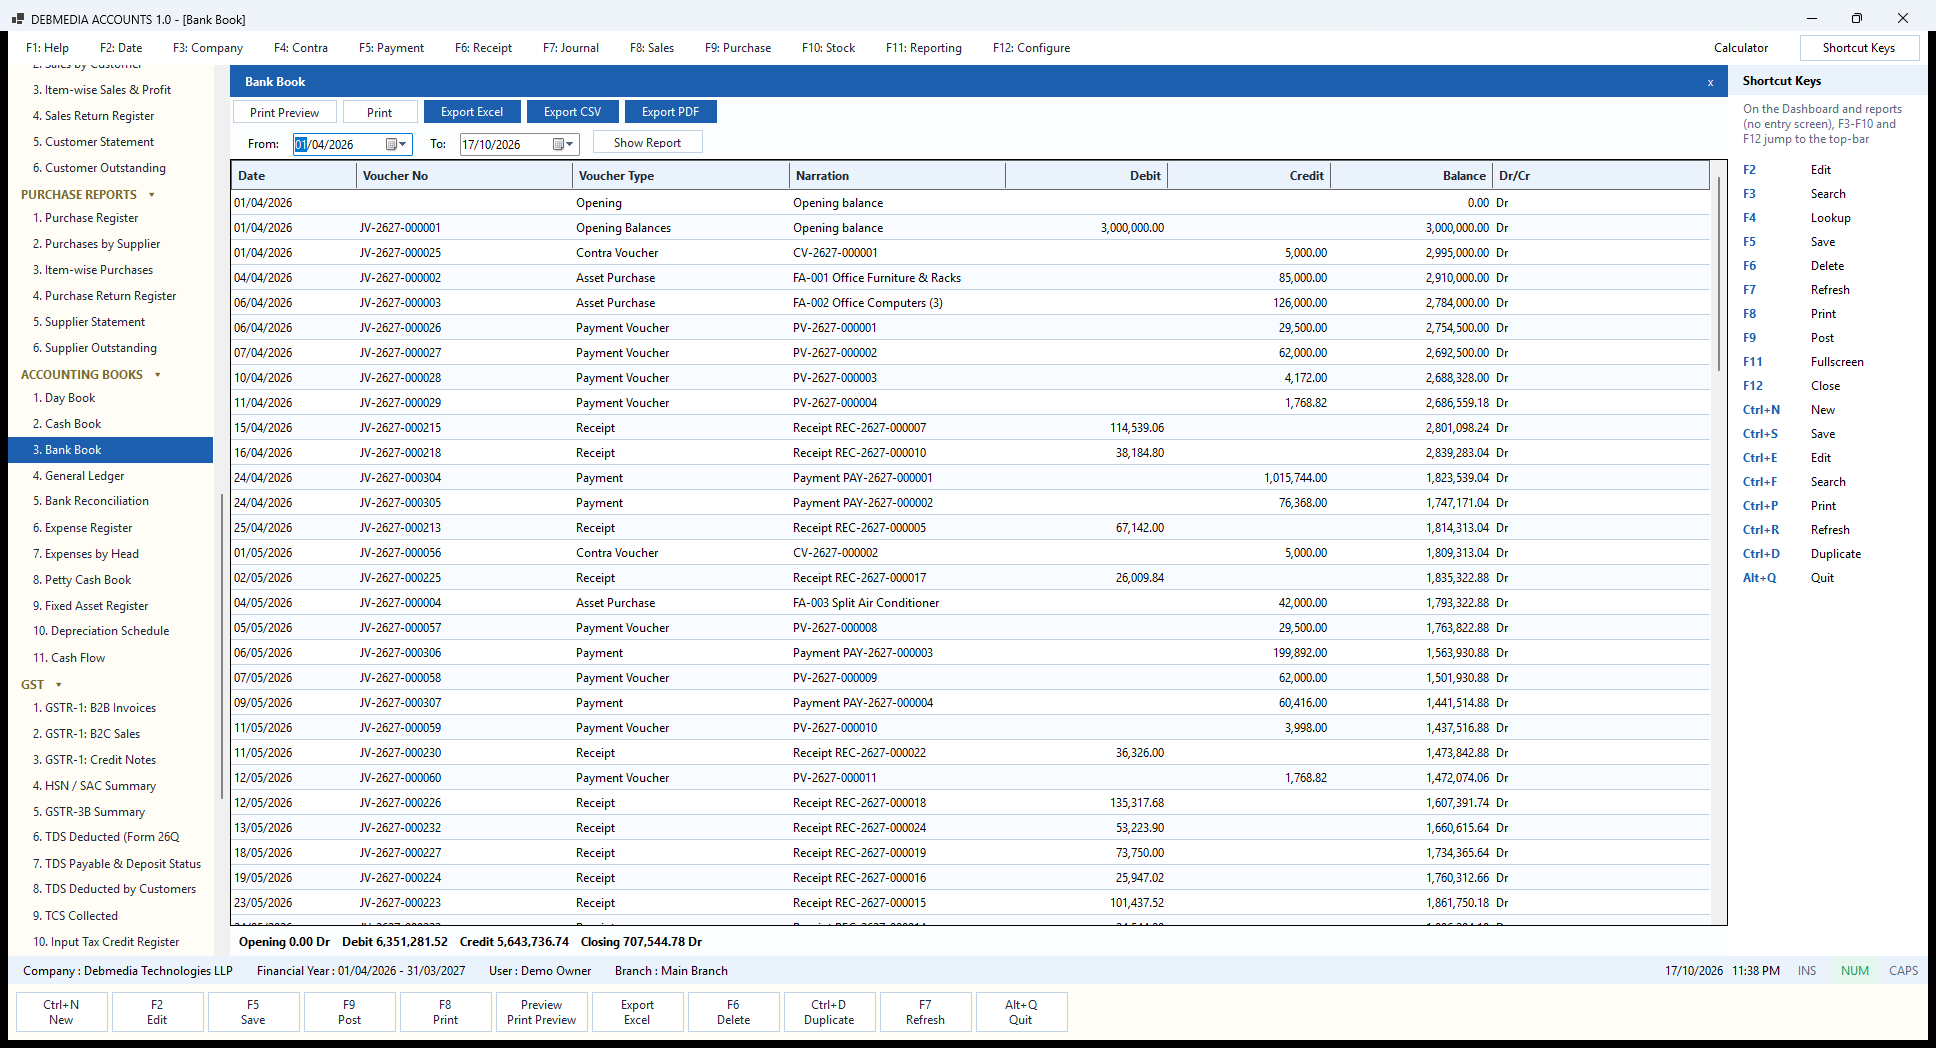
Task: Open the Calculator
Action: [x=1740, y=48]
